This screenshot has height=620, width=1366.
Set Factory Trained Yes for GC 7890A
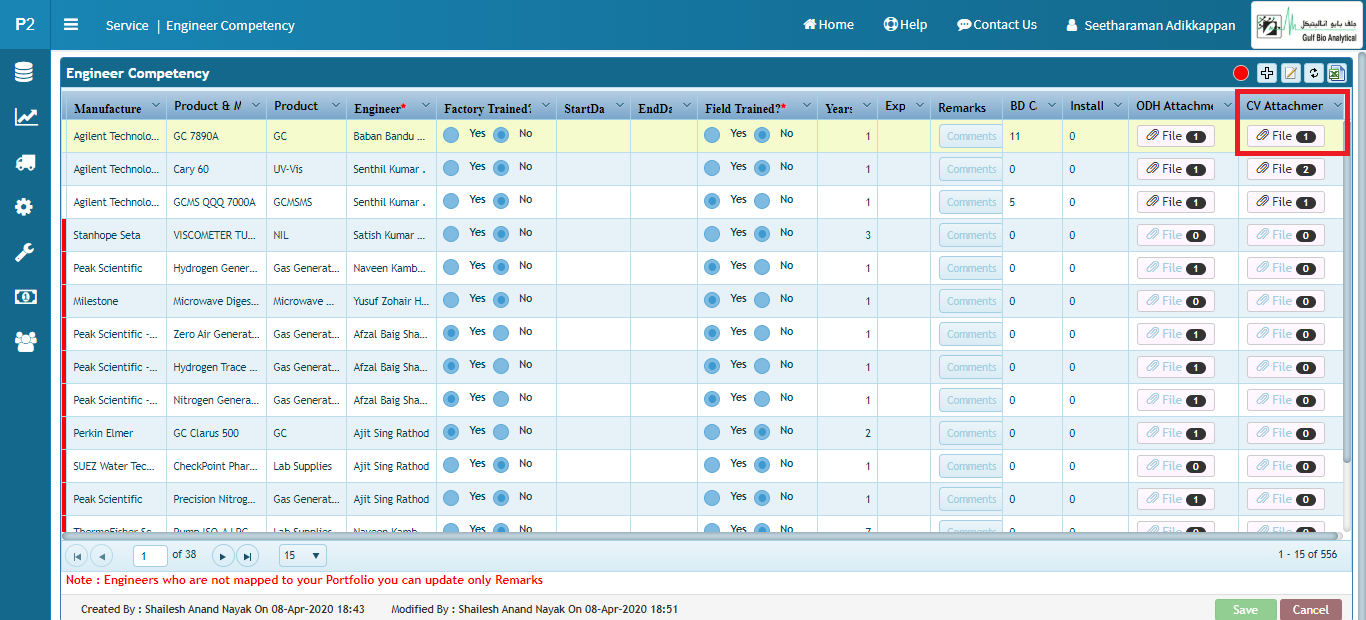point(451,135)
